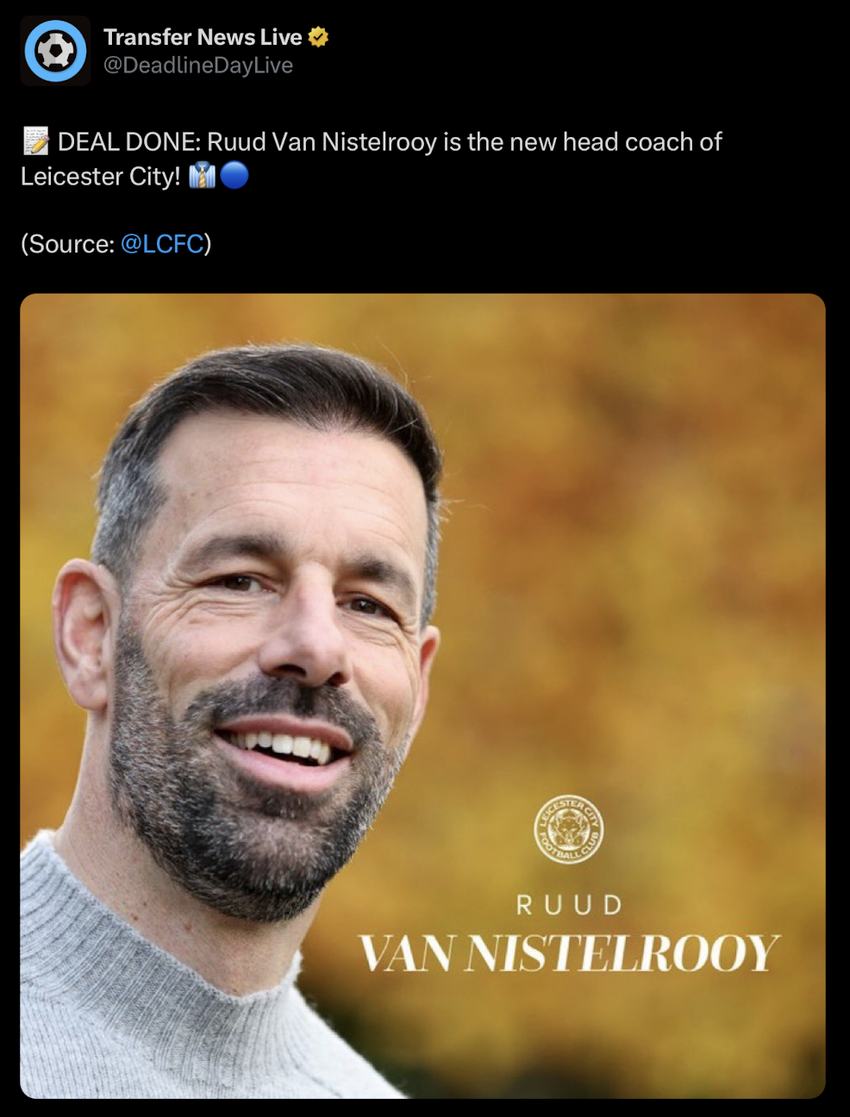Click the memo emoji before DEAL DONE
Image resolution: width=850 pixels, height=1117 pixels.
36,141
